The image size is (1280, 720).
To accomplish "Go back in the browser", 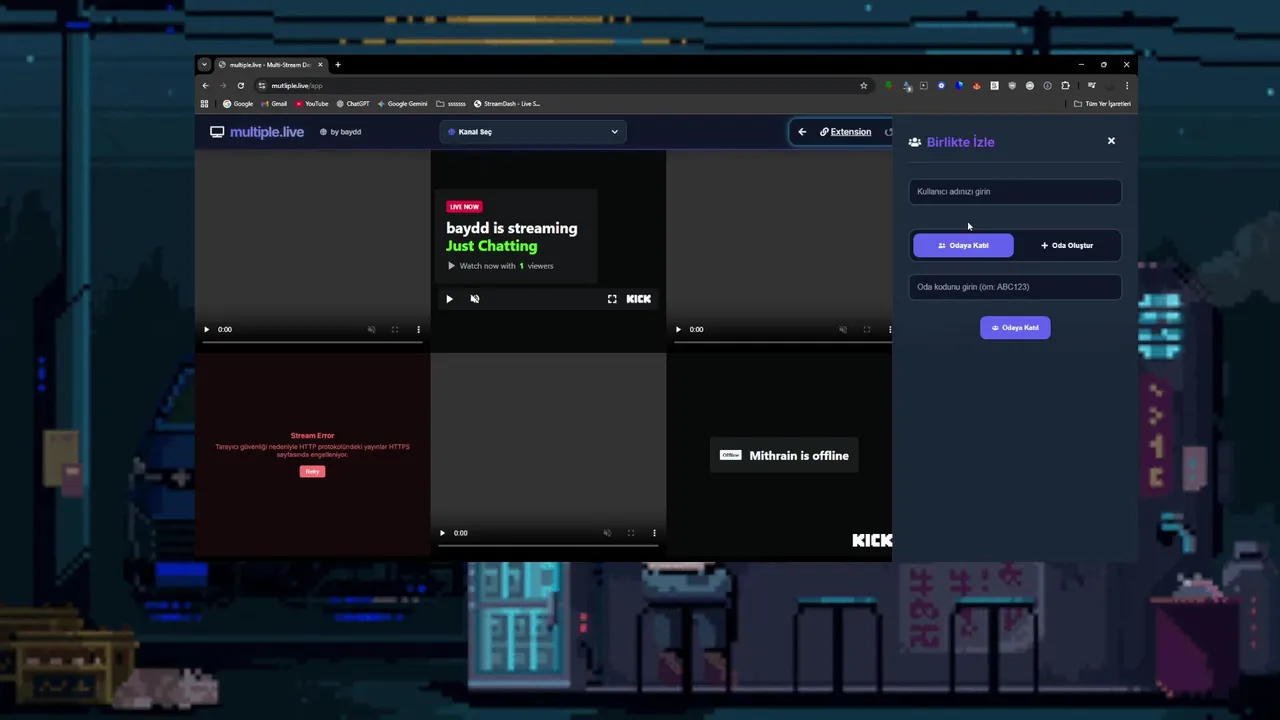I will (206, 86).
